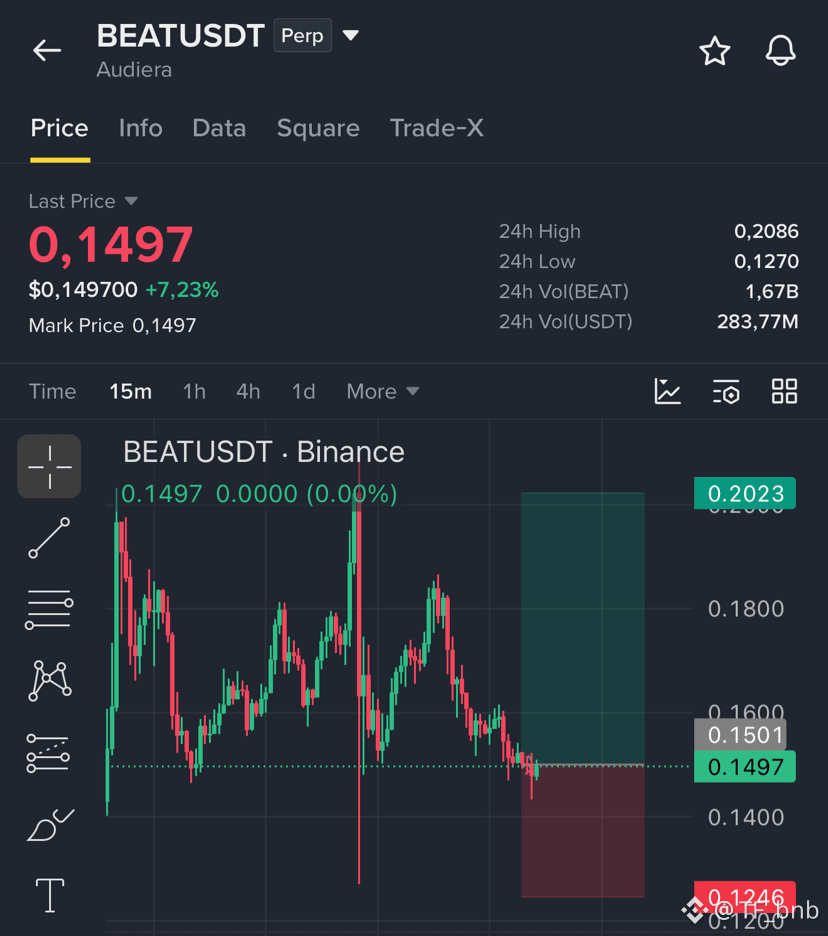Switch to the Data tab
The height and width of the screenshot is (936, 828).
[219, 128]
